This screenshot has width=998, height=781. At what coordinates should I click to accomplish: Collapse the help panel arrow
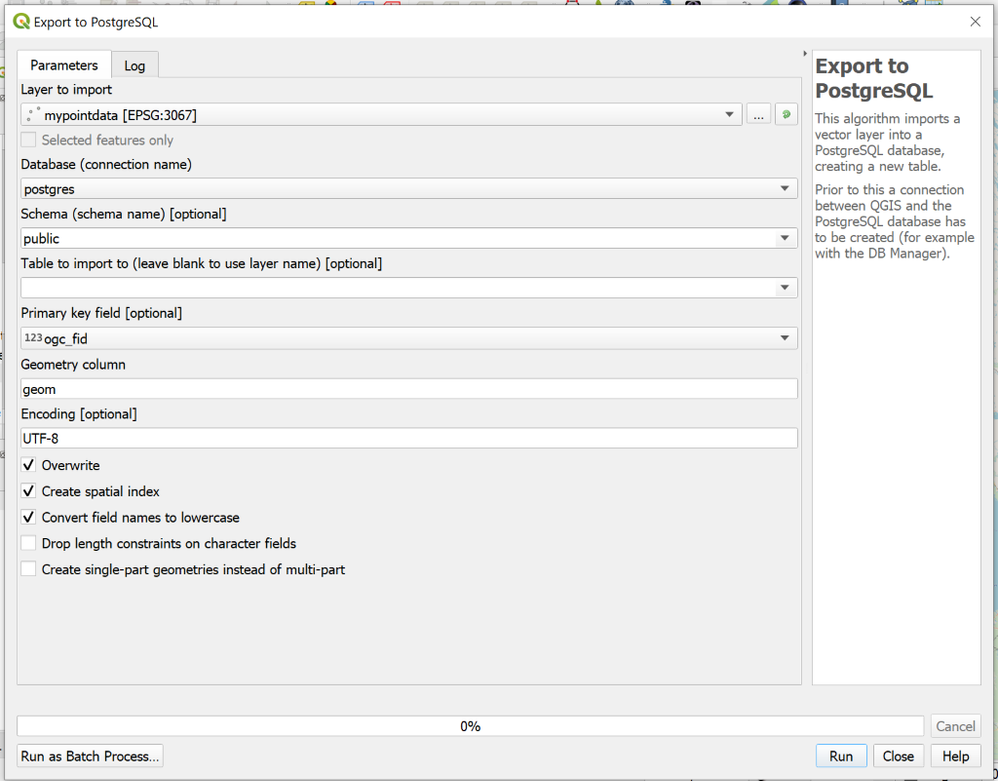click(x=805, y=54)
